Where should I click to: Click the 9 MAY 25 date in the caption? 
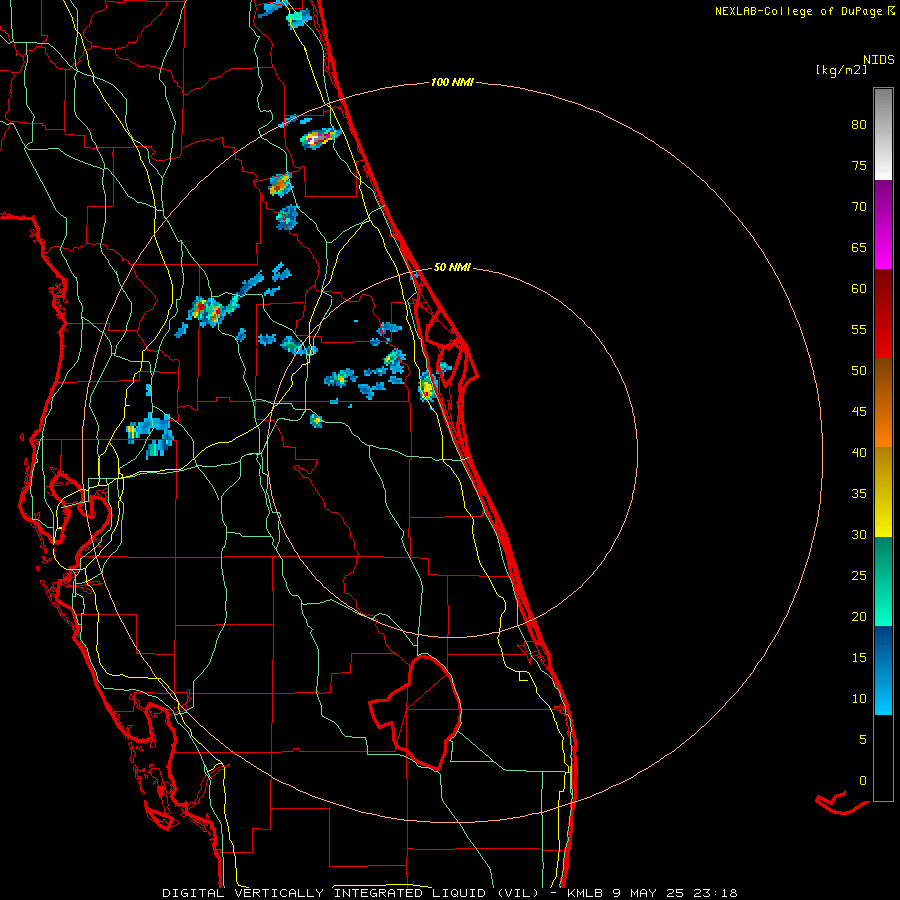pos(649,893)
